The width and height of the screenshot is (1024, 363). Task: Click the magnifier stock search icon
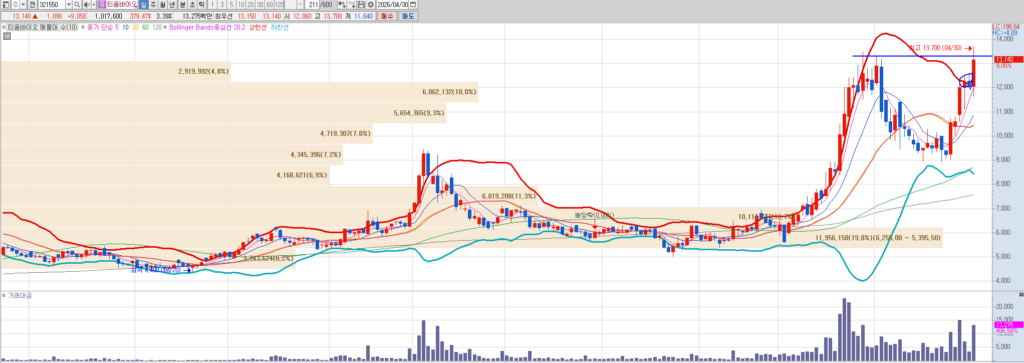pyautogui.click(x=76, y=5)
